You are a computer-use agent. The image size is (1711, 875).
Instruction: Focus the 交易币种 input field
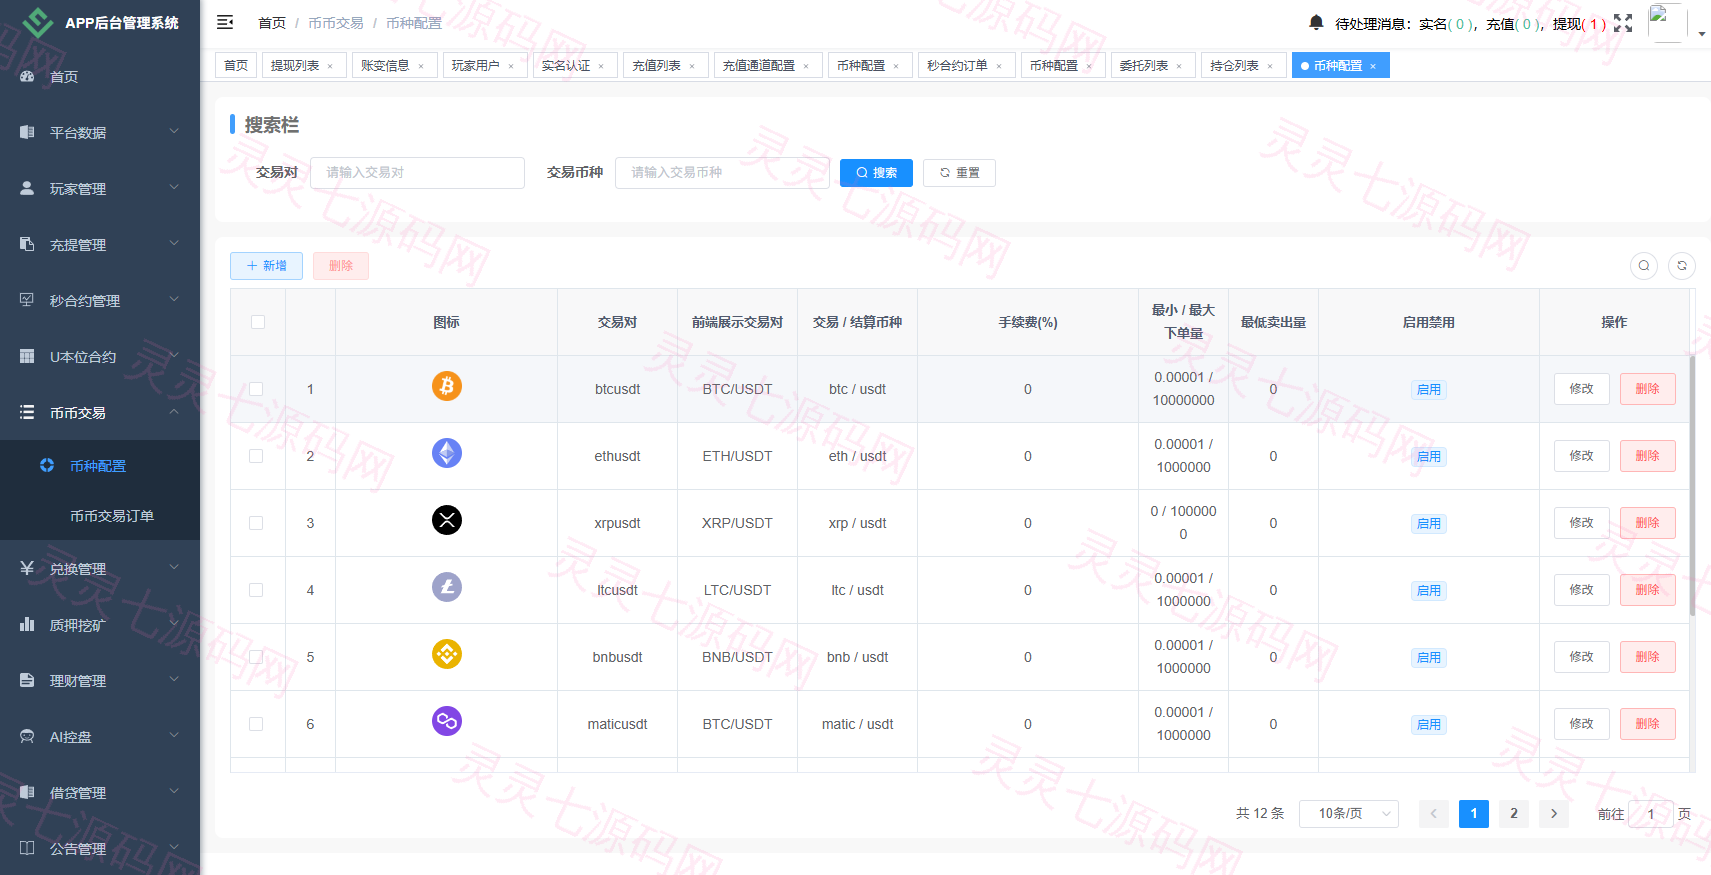tap(722, 173)
